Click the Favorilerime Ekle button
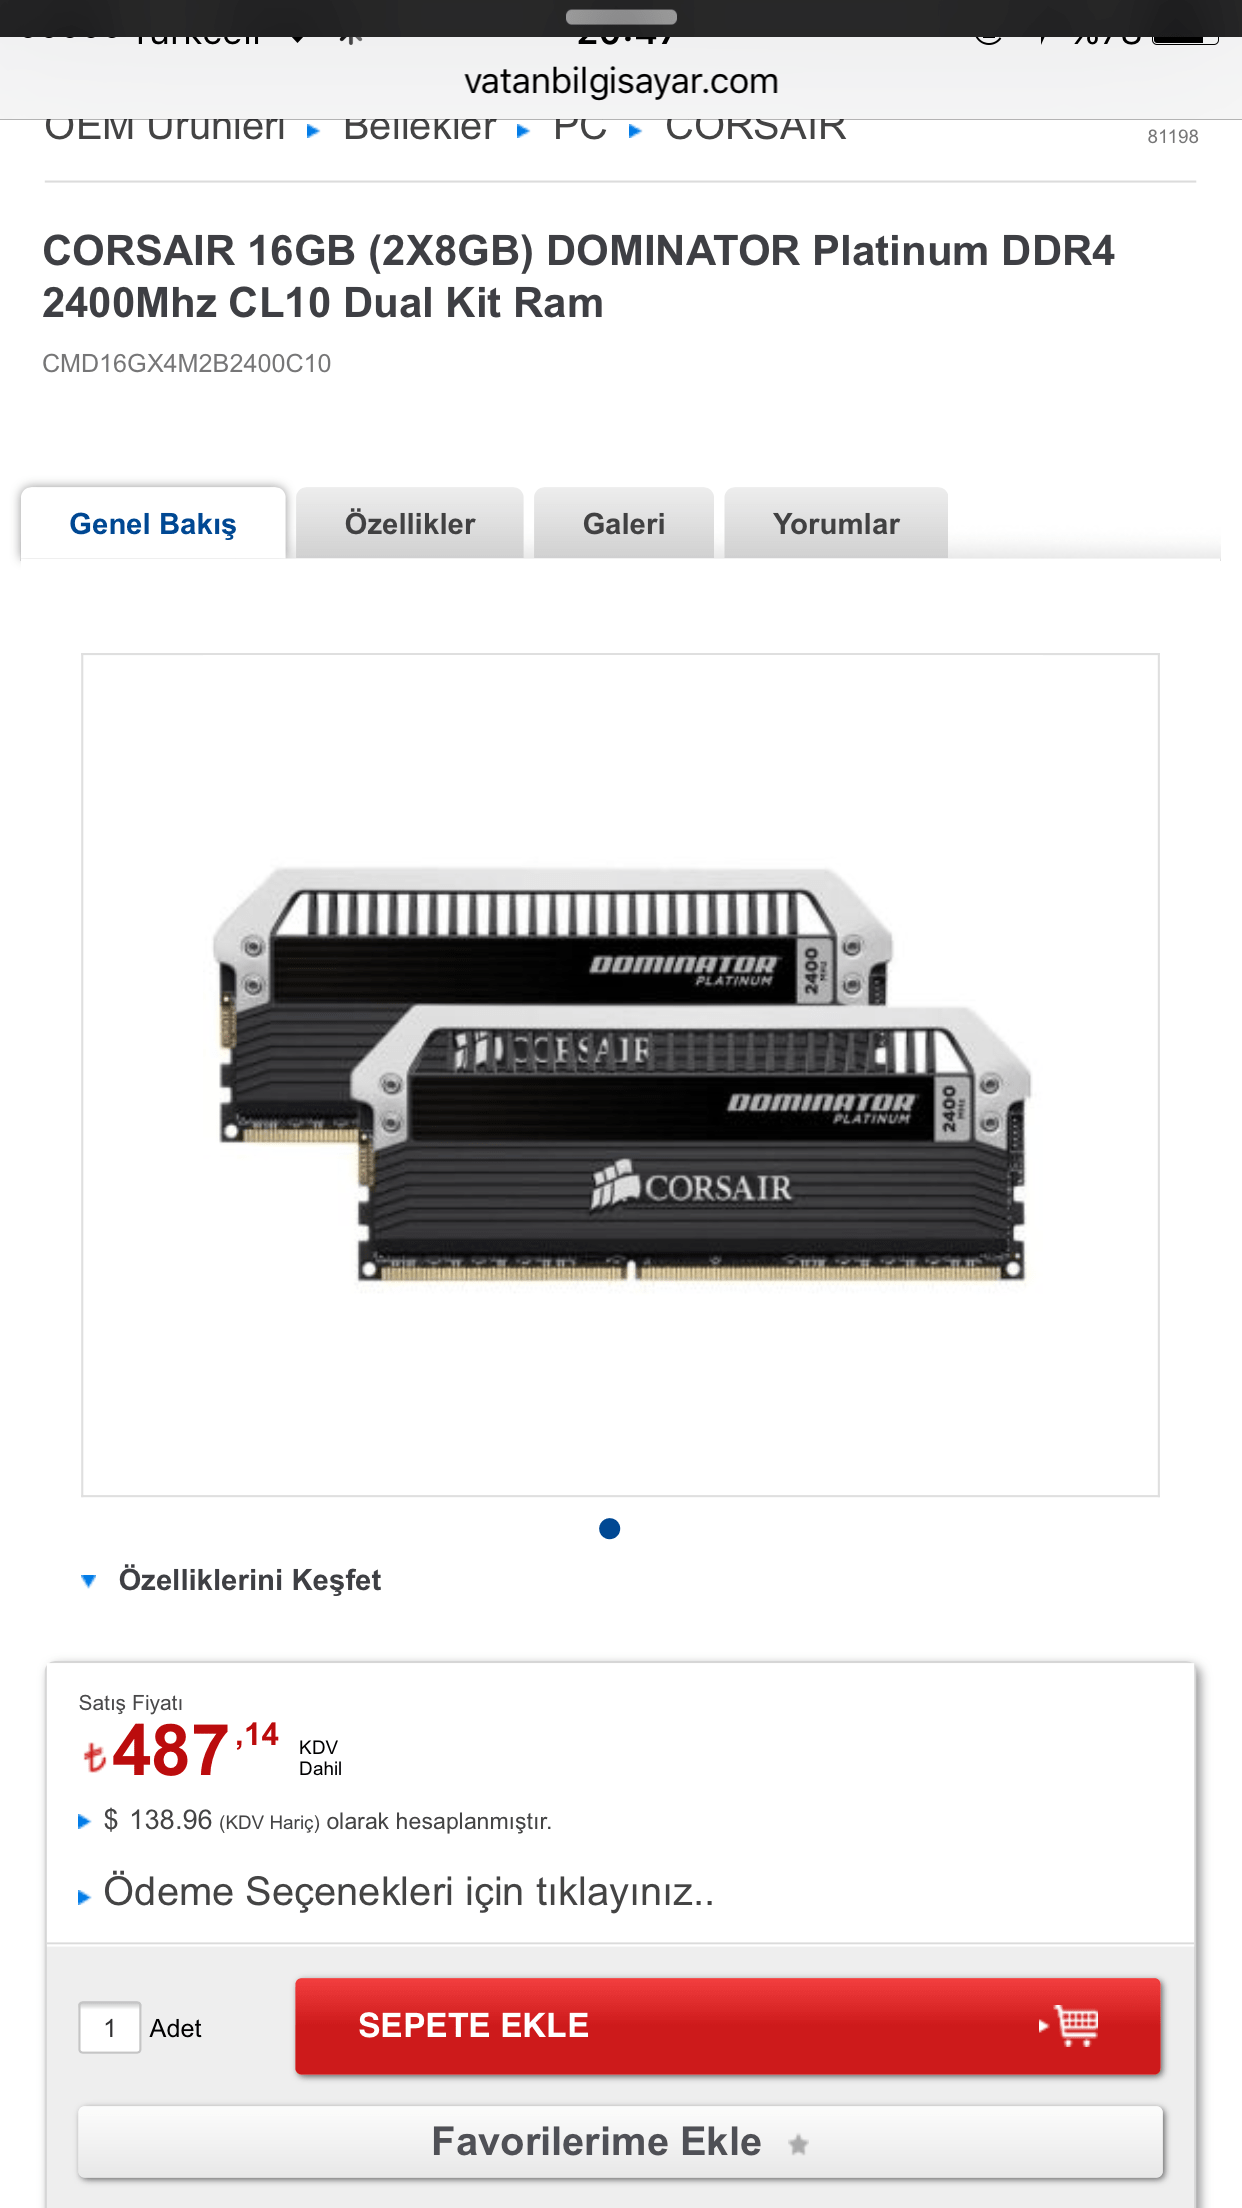Screen dimensions: 1242x2208 [x=621, y=2142]
